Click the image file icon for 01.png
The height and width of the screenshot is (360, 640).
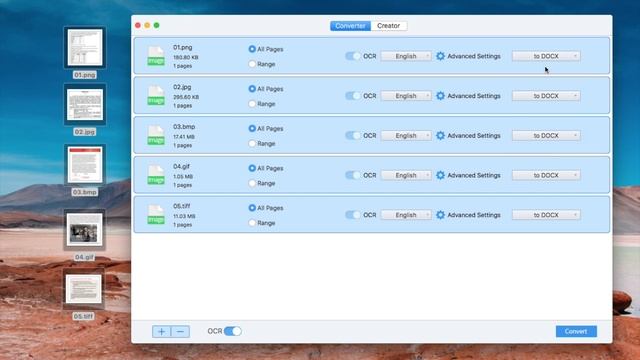[156, 56]
